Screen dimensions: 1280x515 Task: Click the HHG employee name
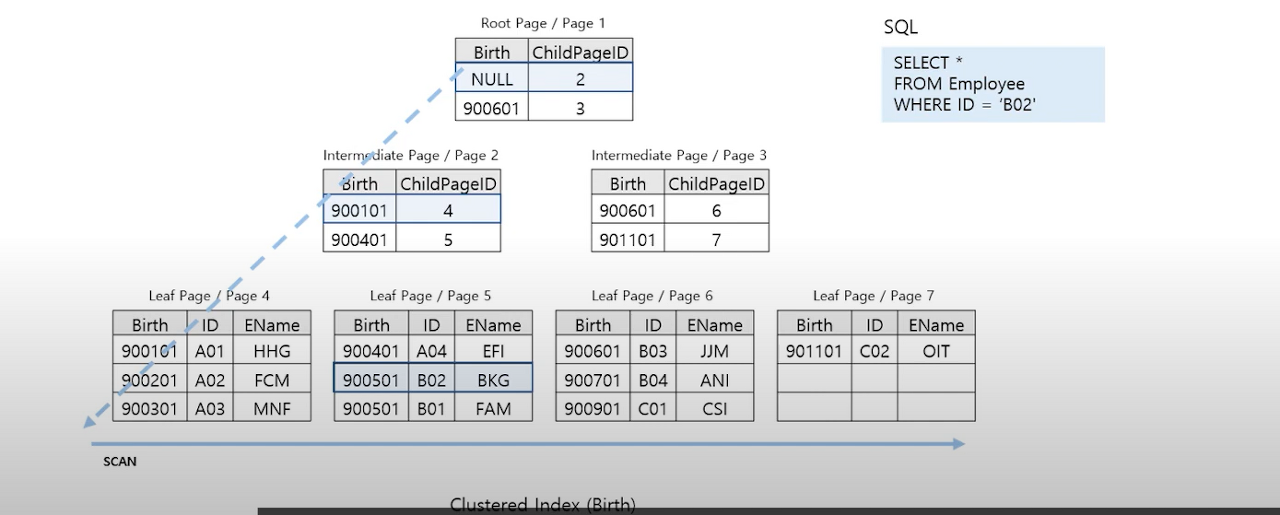[x=272, y=351]
